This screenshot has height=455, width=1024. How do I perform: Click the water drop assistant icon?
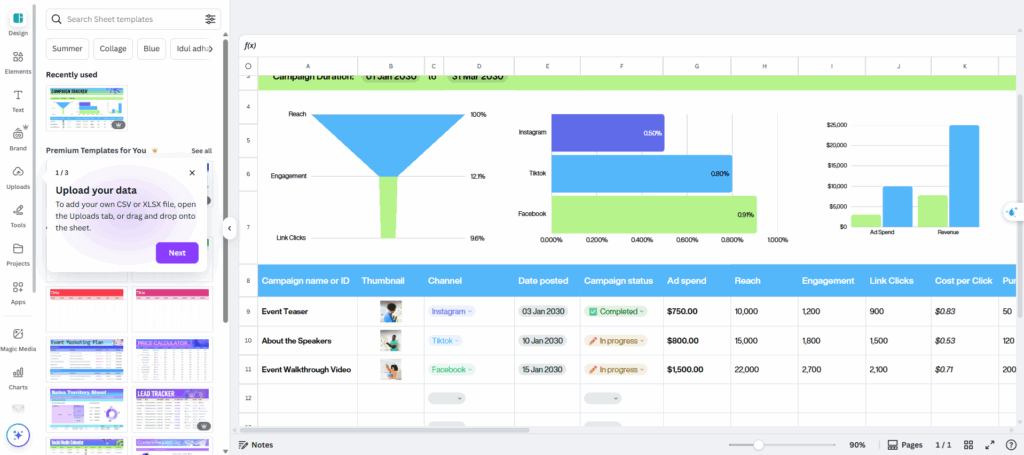[1012, 212]
